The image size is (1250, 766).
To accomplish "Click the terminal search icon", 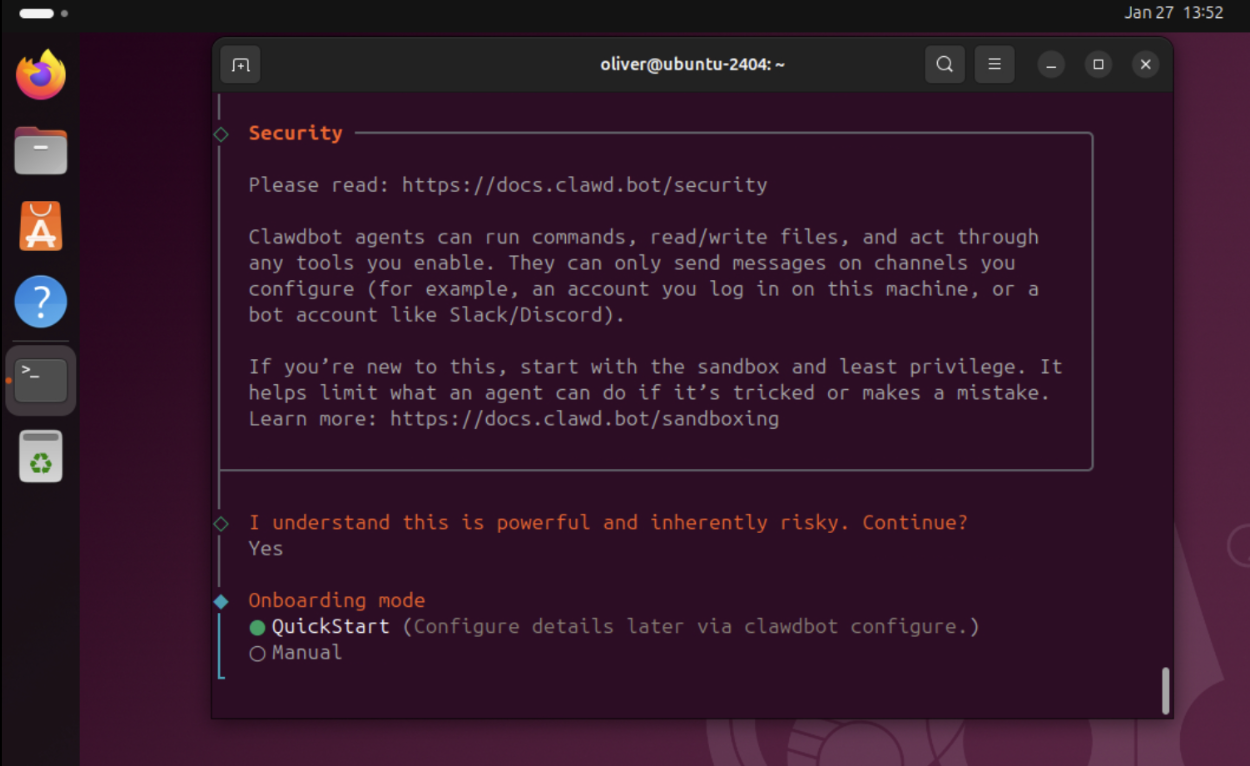I will [x=944, y=65].
